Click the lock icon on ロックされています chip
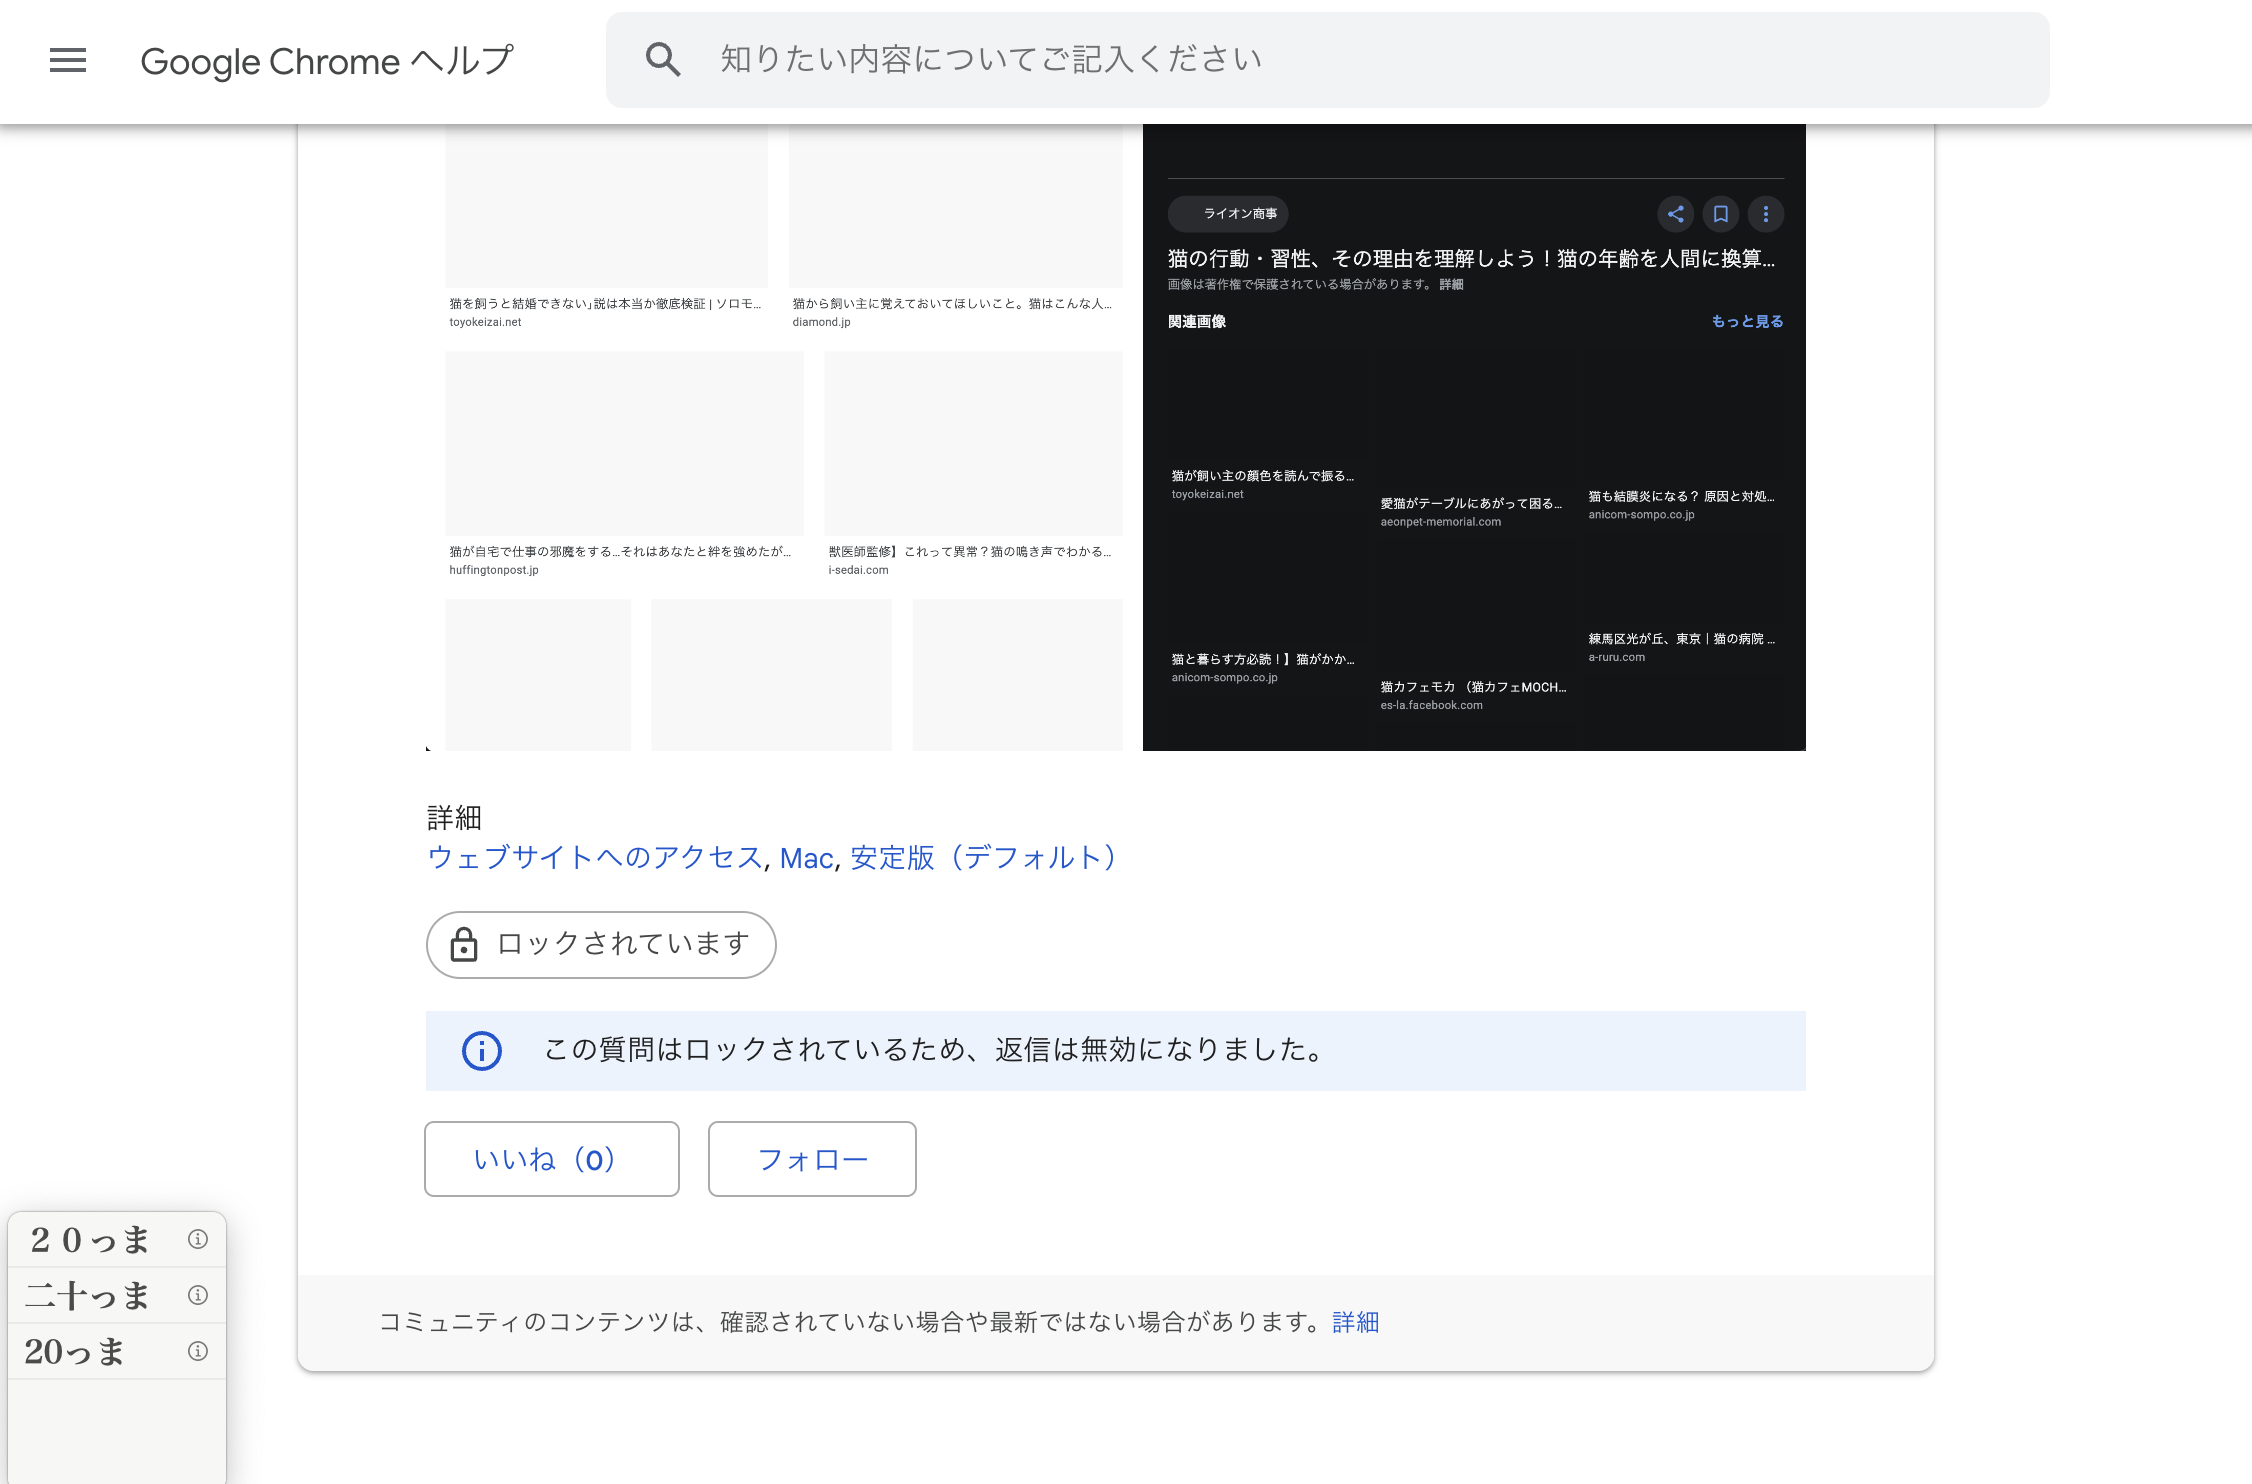Screen dimensions: 2252x1484 [x=464, y=944]
